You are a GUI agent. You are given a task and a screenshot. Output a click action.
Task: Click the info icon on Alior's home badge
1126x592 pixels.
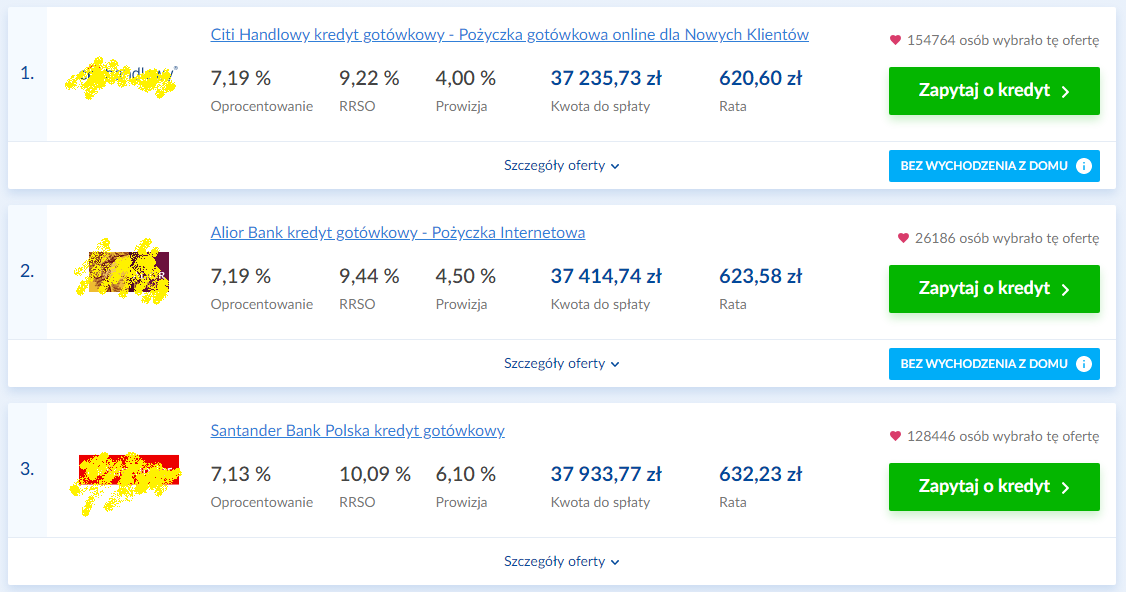tap(1084, 364)
